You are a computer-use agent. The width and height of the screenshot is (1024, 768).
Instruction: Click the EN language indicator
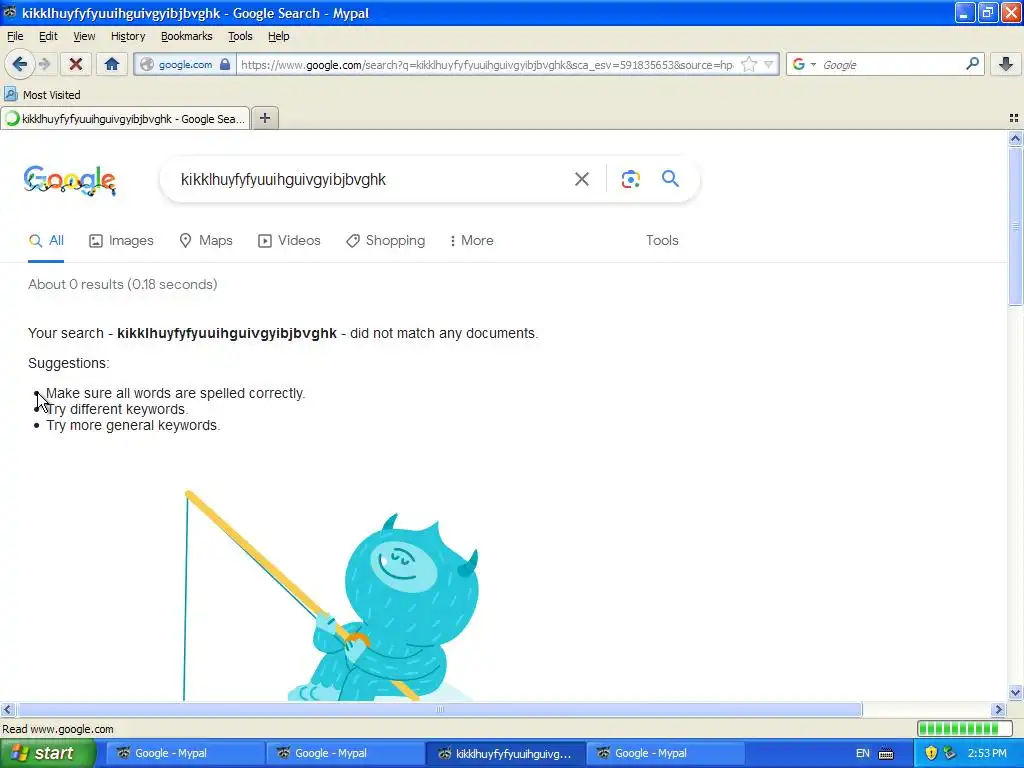(x=863, y=754)
